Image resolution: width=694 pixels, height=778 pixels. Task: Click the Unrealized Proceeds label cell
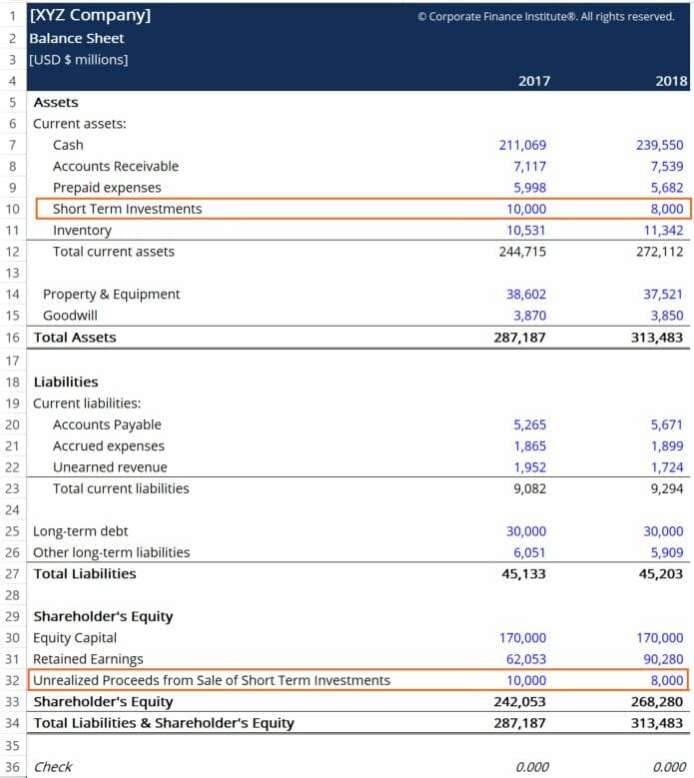click(211, 680)
